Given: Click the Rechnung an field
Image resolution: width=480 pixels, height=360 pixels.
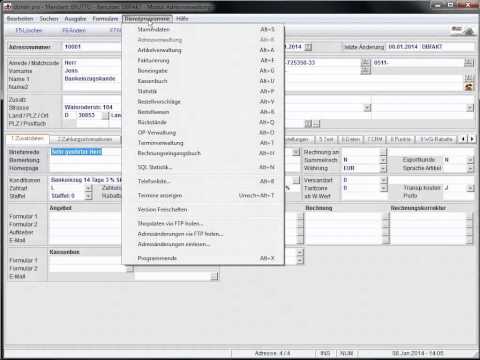Looking at the screenshot, I should (x=361, y=152).
